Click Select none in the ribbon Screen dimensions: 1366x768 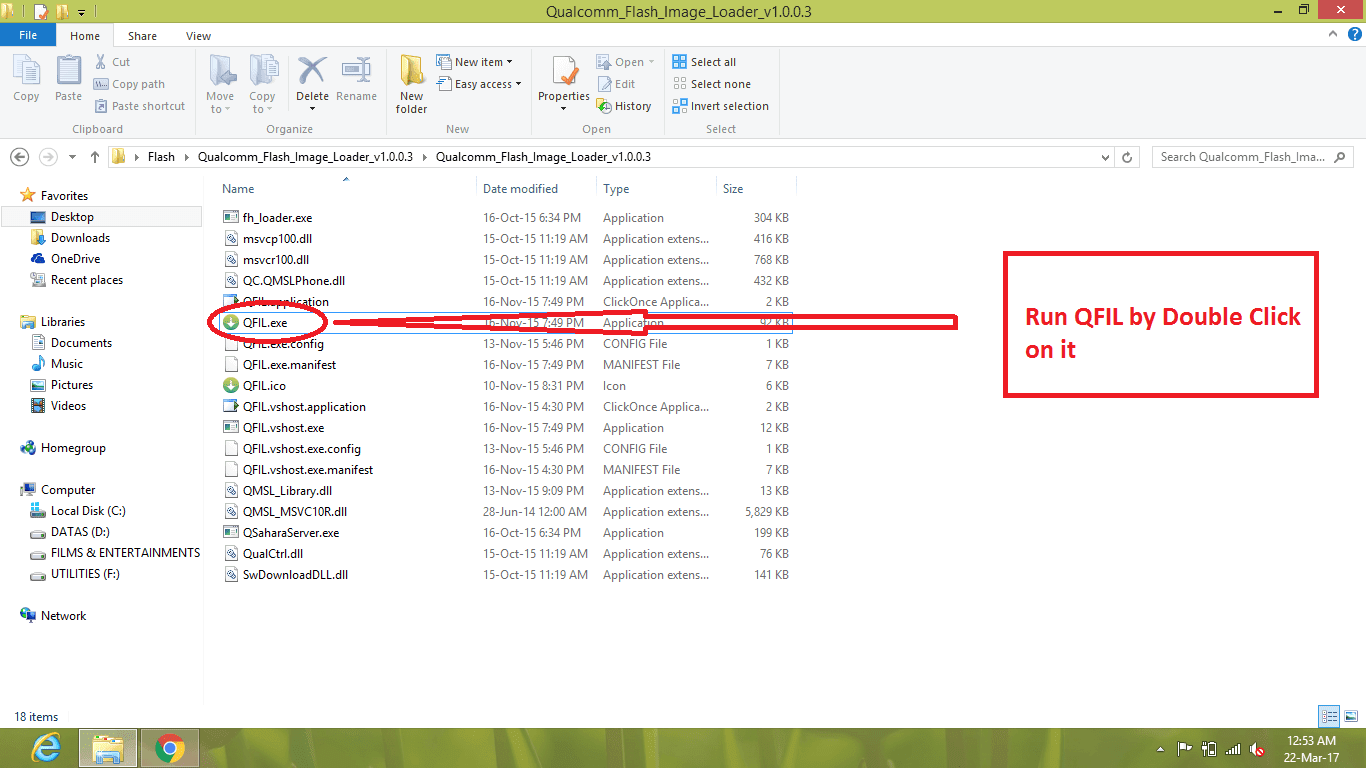tap(711, 84)
